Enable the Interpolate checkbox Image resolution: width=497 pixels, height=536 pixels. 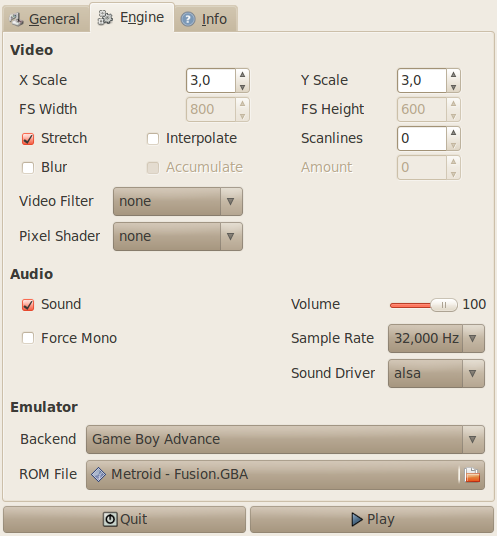[153, 139]
